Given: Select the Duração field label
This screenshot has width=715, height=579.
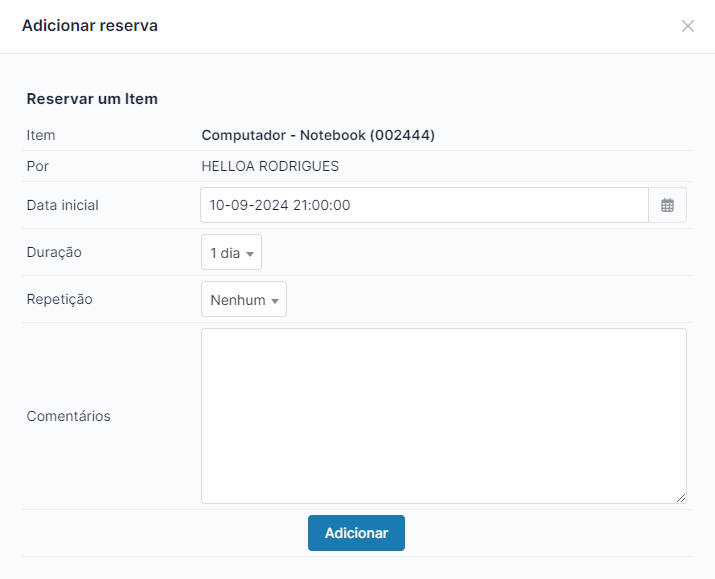Looking at the screenshot, I should tap(54, 253).
